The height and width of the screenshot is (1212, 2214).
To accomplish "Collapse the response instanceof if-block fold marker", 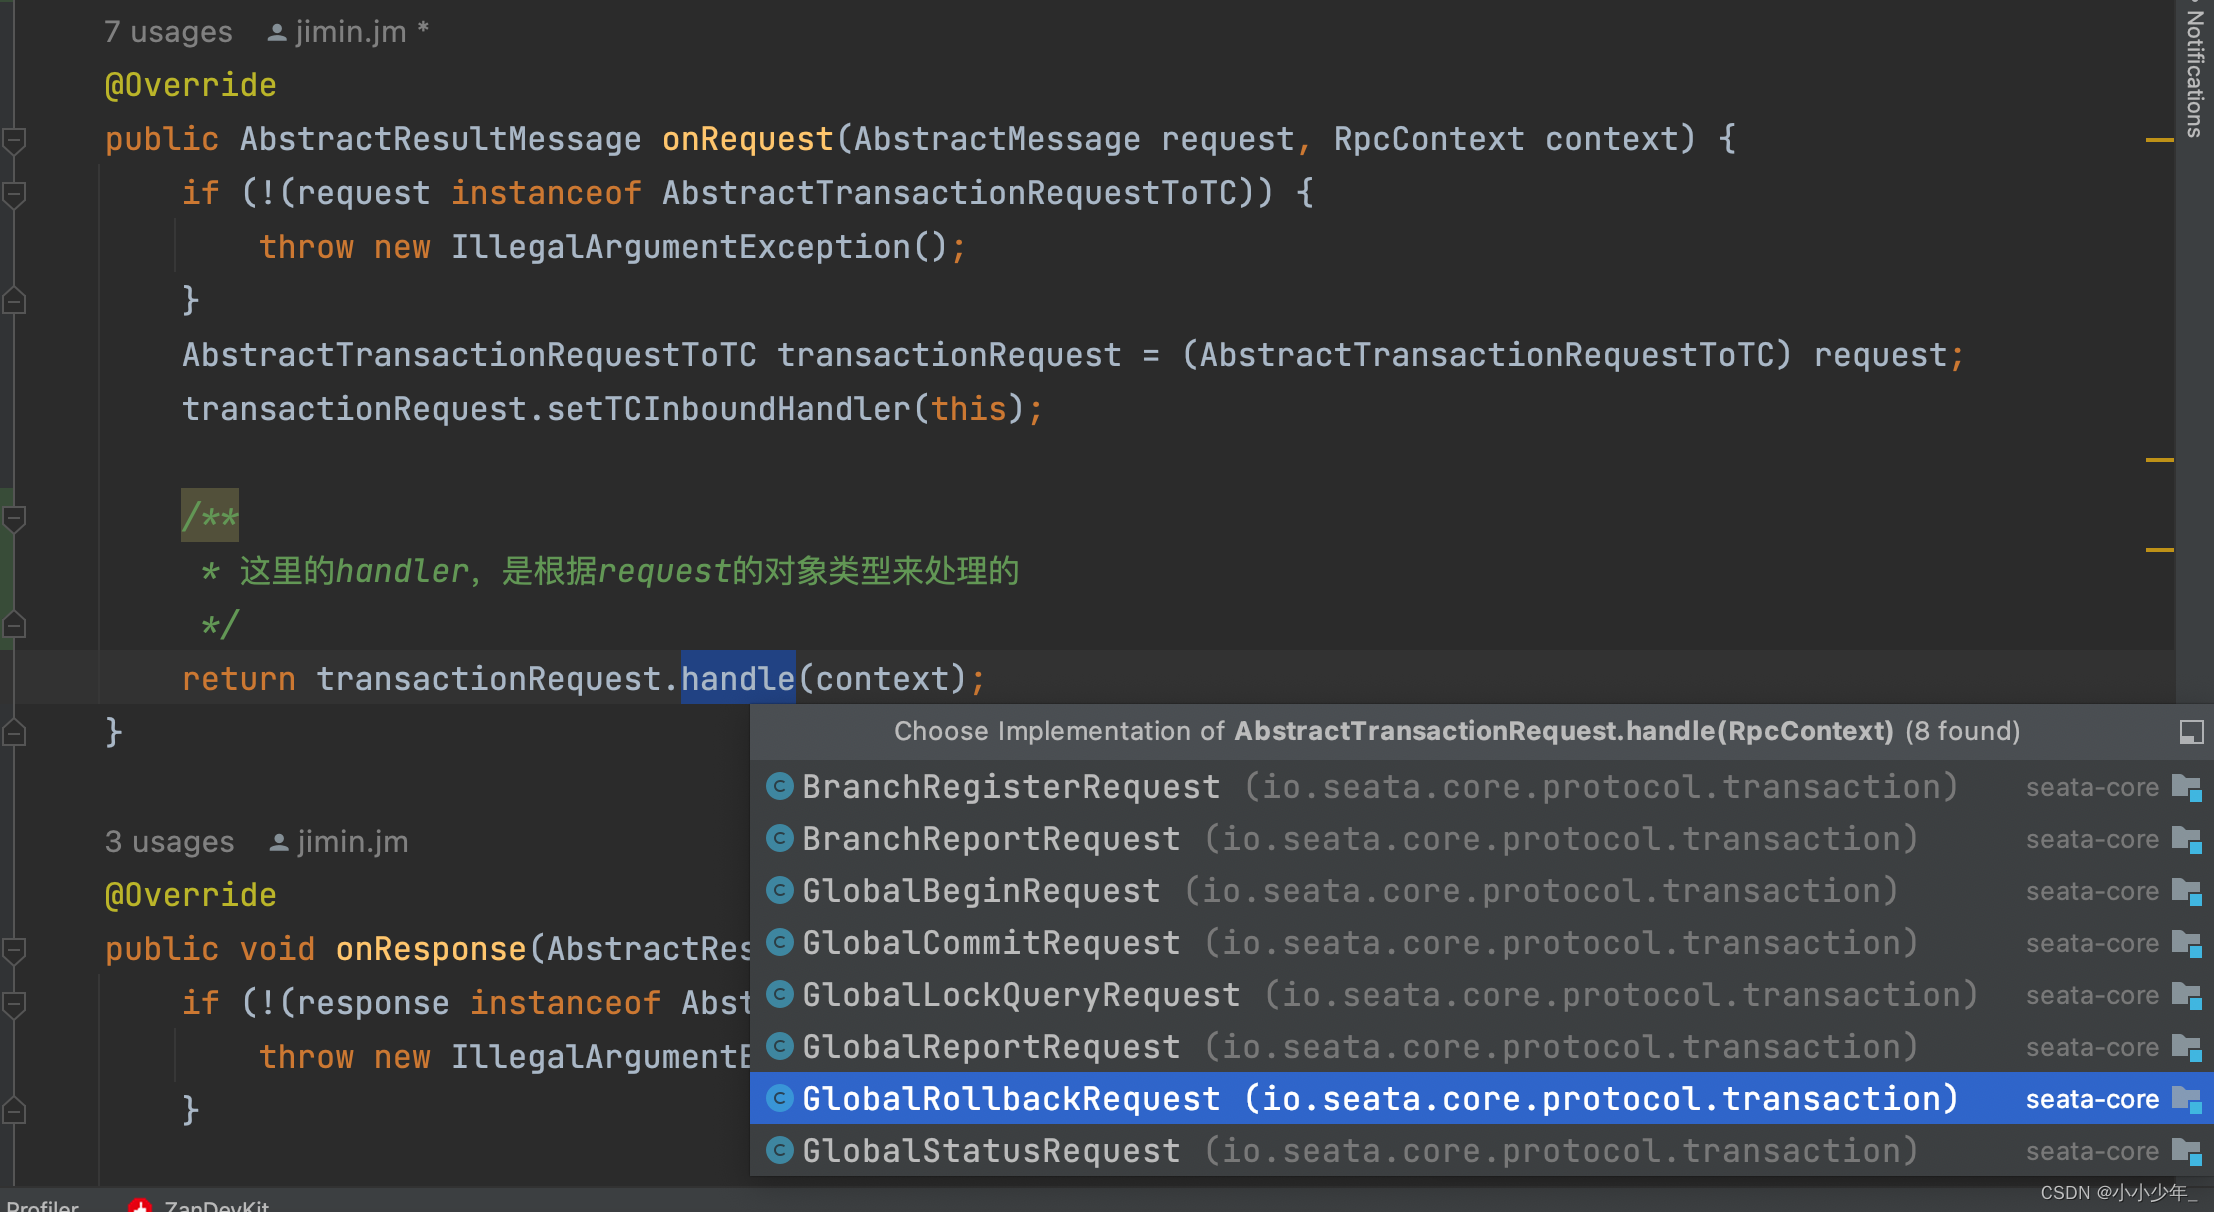I will coord(14,1004).
